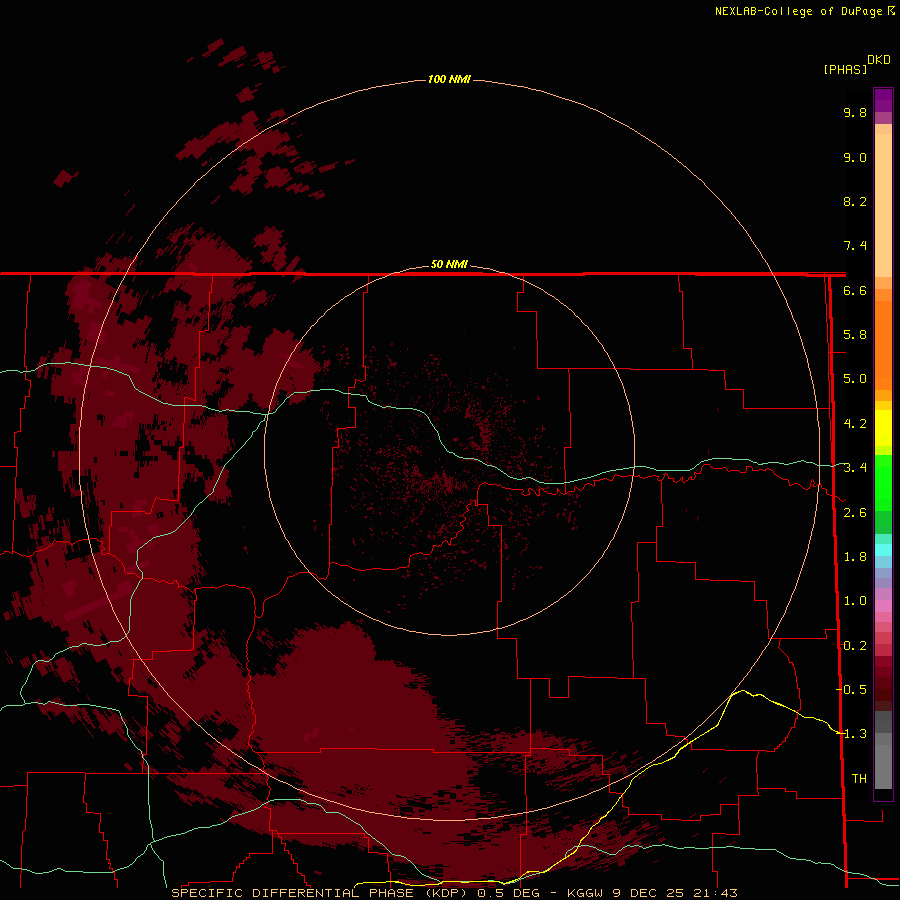Click the KGGW station identifier in caption

585,893
